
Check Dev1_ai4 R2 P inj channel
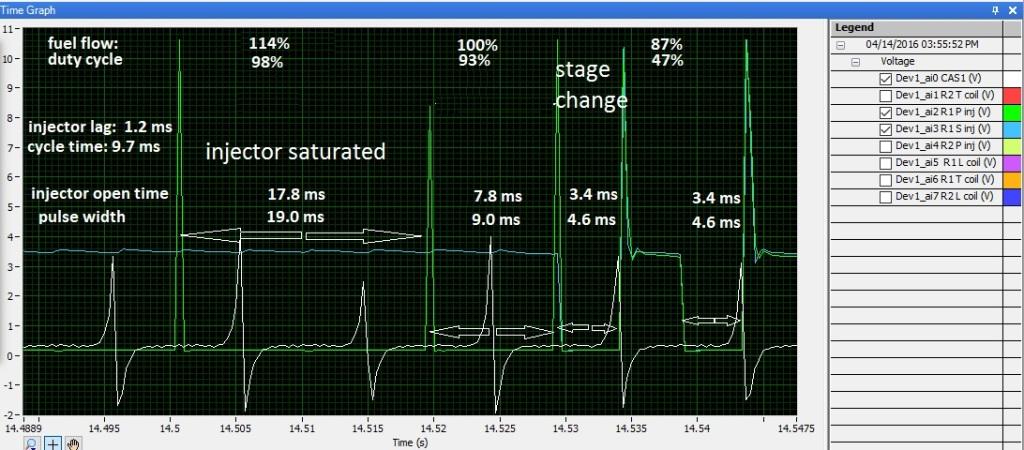(884, 145)
